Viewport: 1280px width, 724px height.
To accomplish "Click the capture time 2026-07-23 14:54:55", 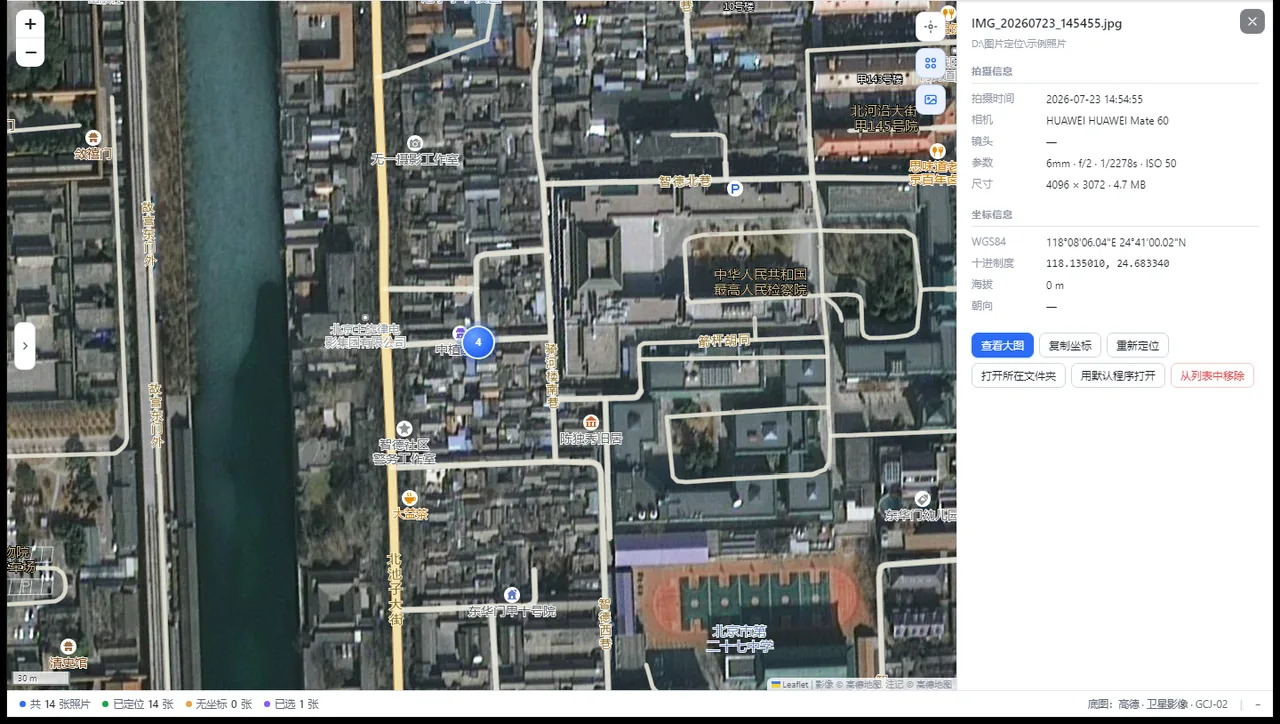I will coord(1094,99).
